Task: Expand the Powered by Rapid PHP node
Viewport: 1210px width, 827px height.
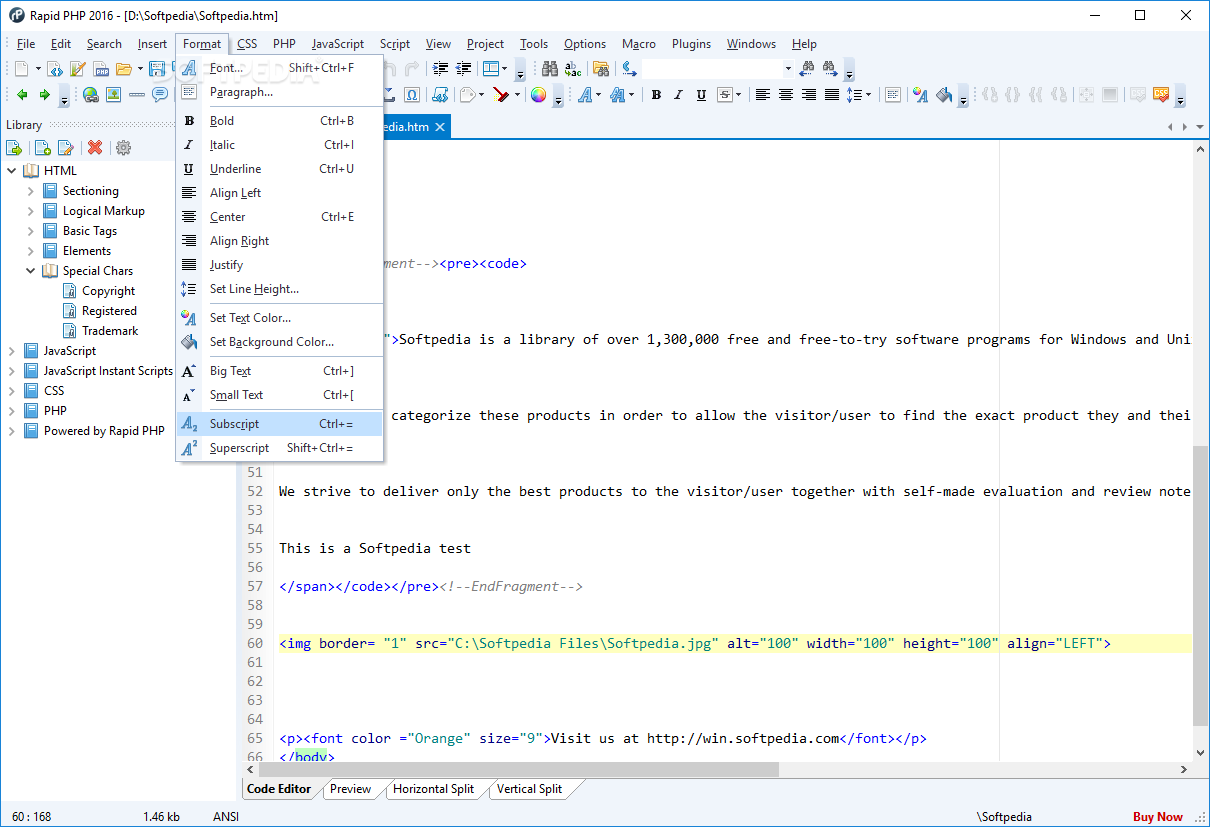Action: coord(12,431)
